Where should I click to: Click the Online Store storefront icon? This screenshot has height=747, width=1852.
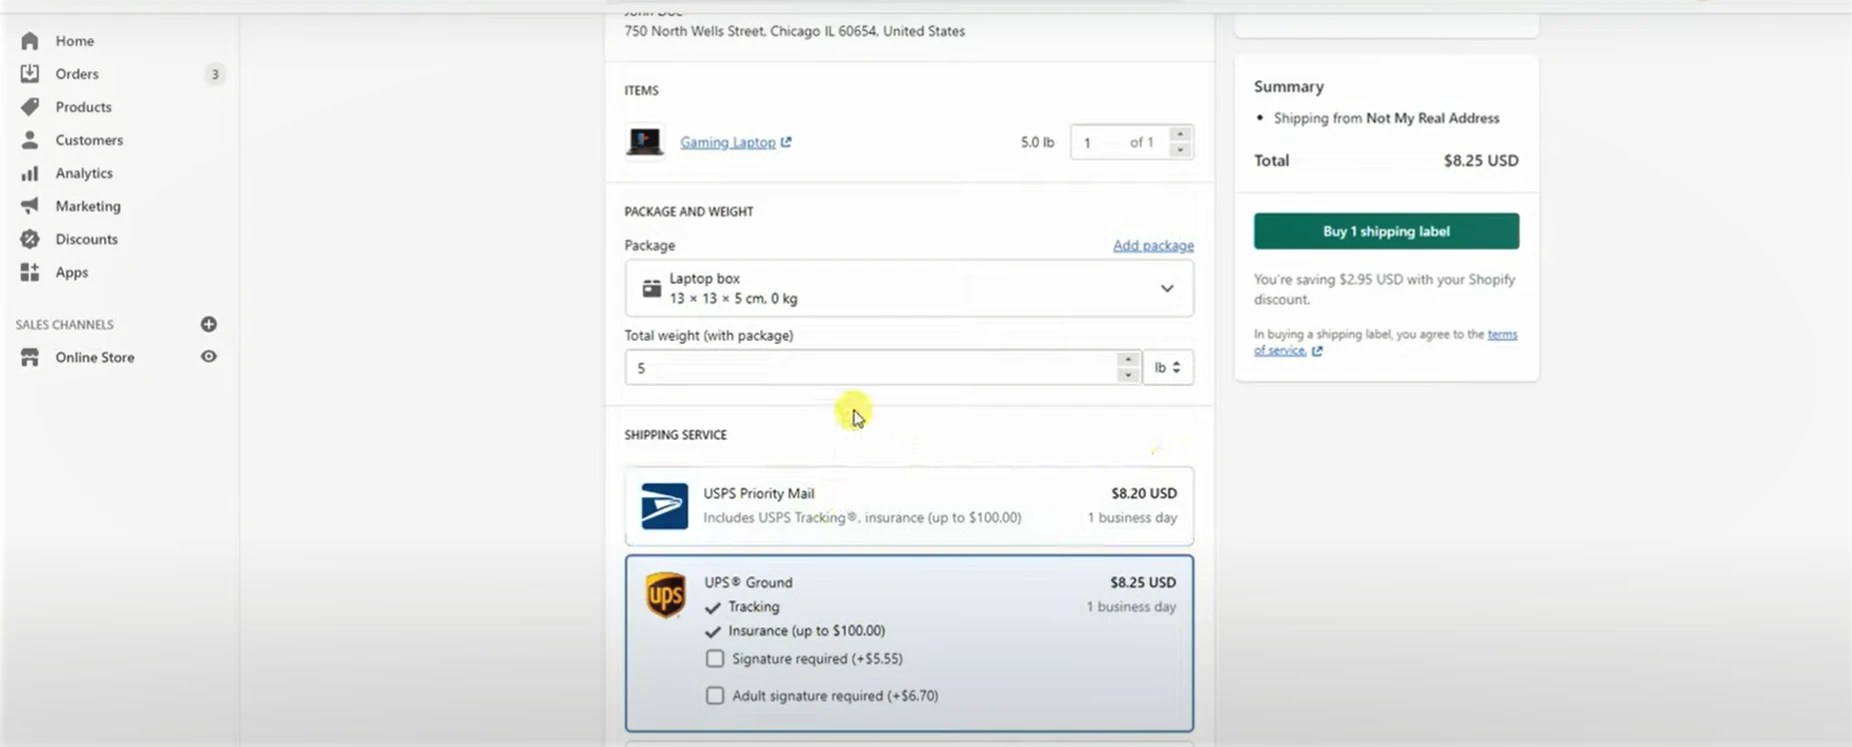click(30, 357)
